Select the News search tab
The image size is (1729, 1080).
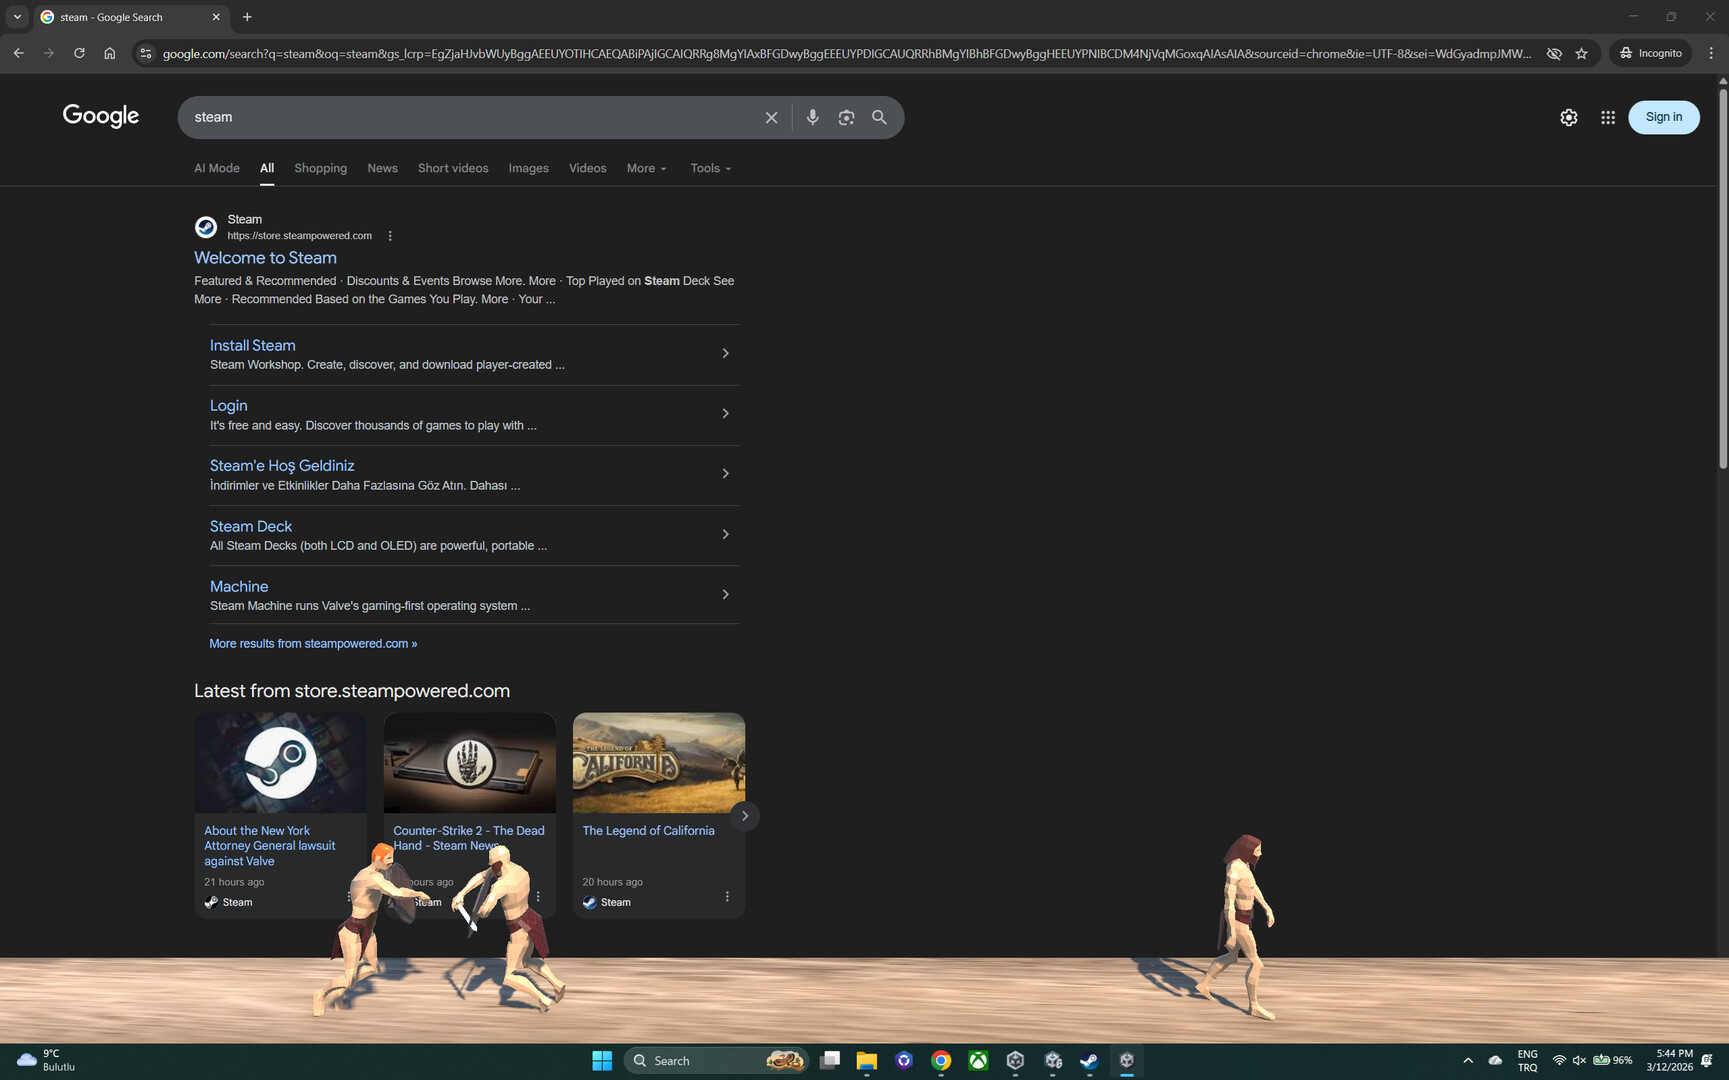coord(382,168)
